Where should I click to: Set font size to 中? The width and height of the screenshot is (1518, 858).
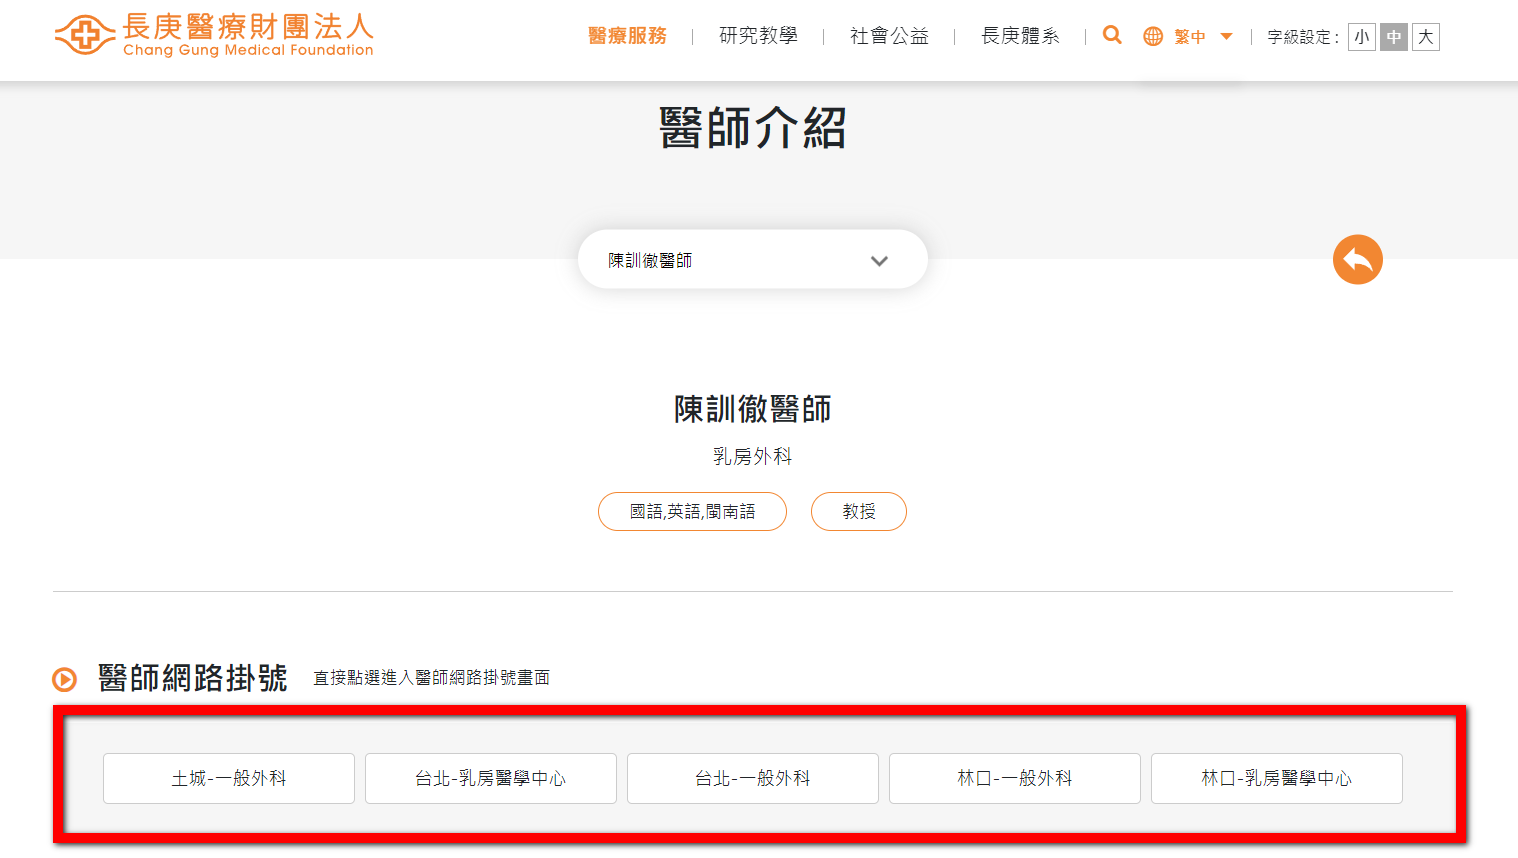click(x=1394, y=37)
